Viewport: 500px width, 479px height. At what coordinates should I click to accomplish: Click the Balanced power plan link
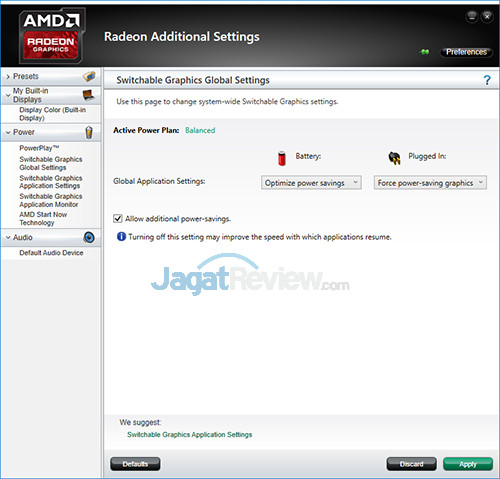point(200,130)
